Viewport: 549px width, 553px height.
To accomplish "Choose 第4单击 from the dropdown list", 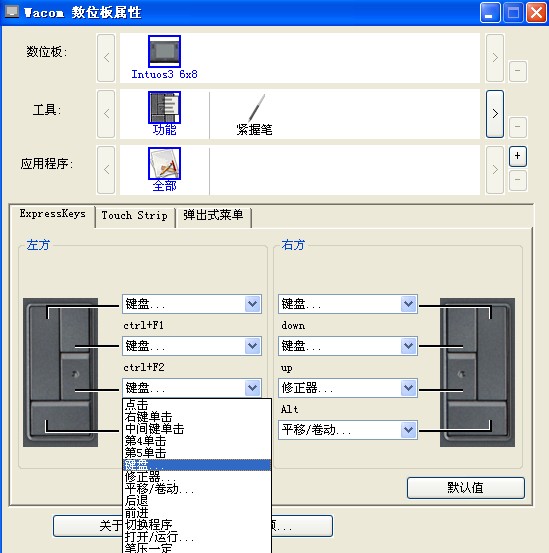I will pyautogui.click(x=197, y=441).
